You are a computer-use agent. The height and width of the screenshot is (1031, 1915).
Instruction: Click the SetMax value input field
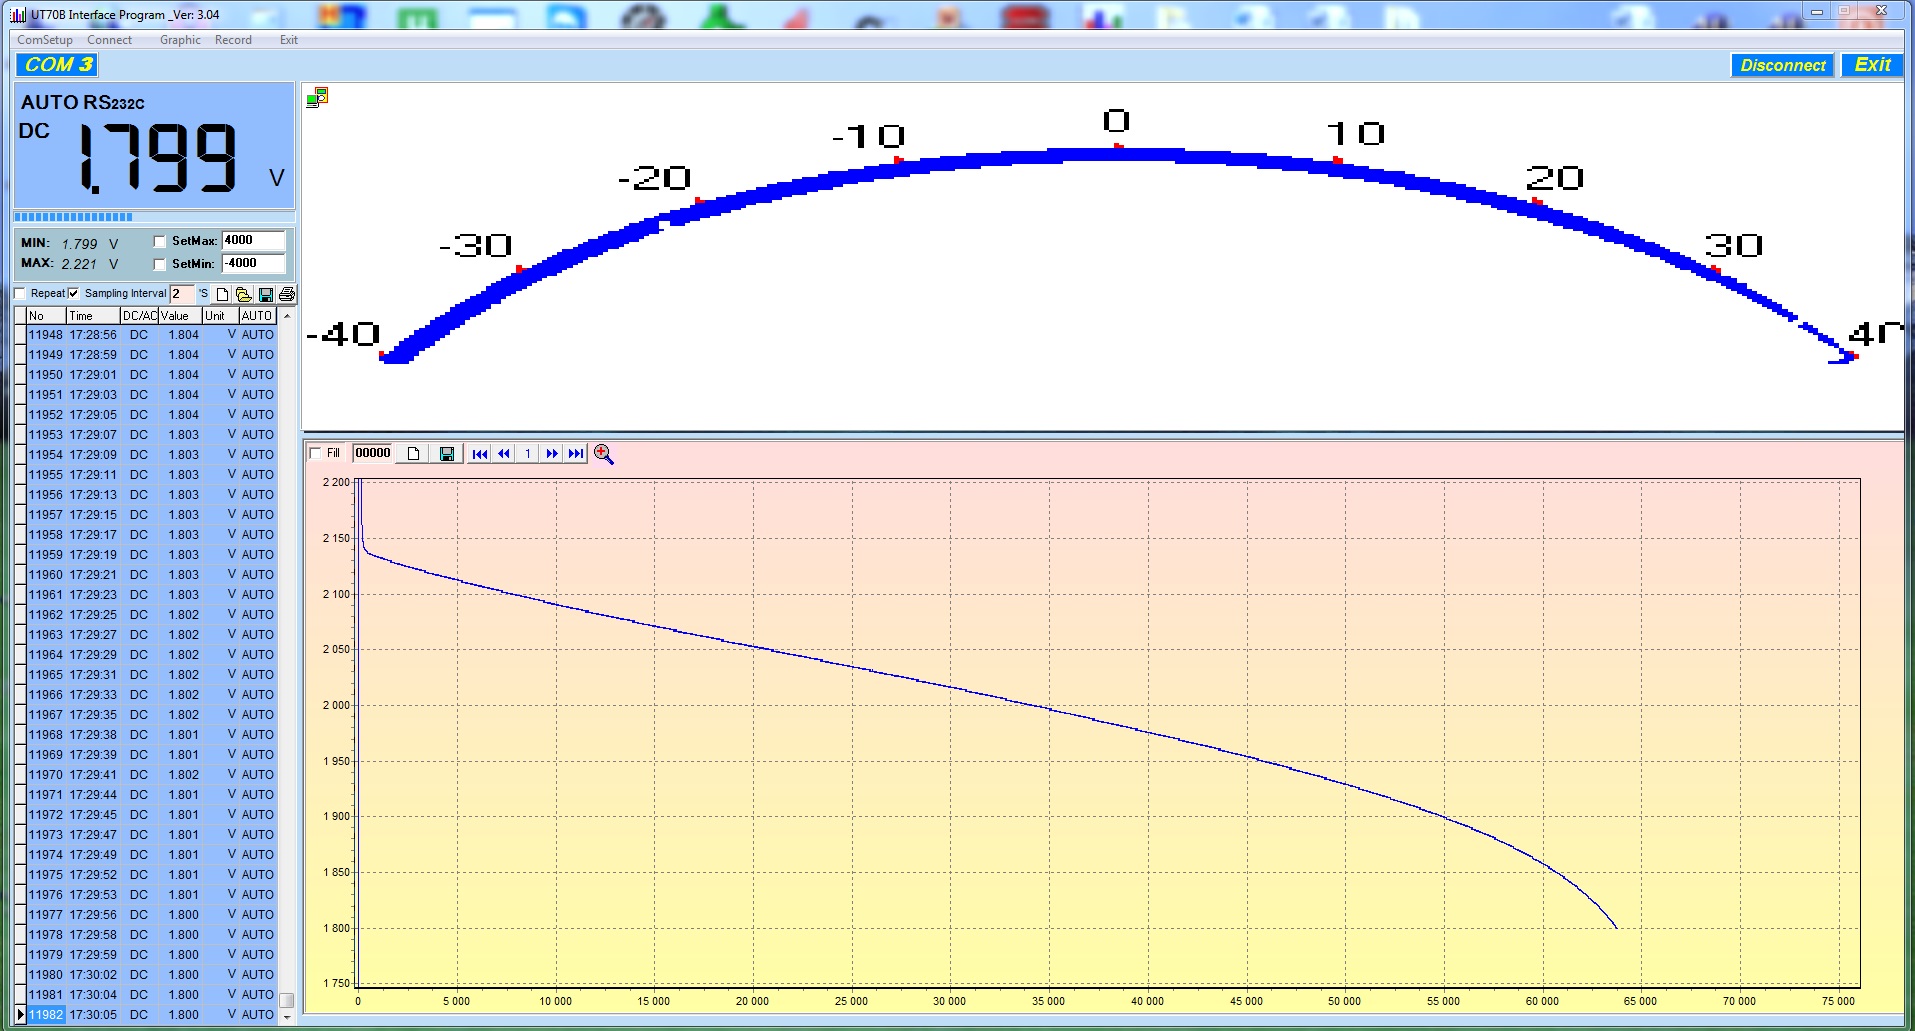[253, 240]
